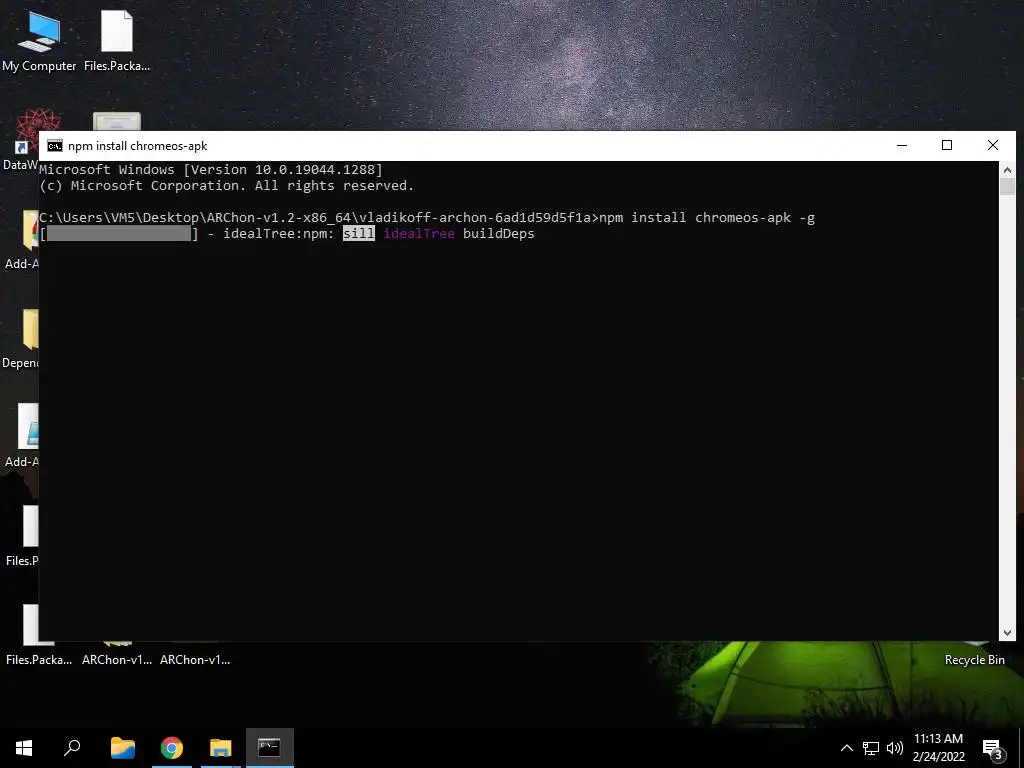This screenshot has height=768, width=1024.
Task: Close the npm install command window
Action: pos(993,146)
